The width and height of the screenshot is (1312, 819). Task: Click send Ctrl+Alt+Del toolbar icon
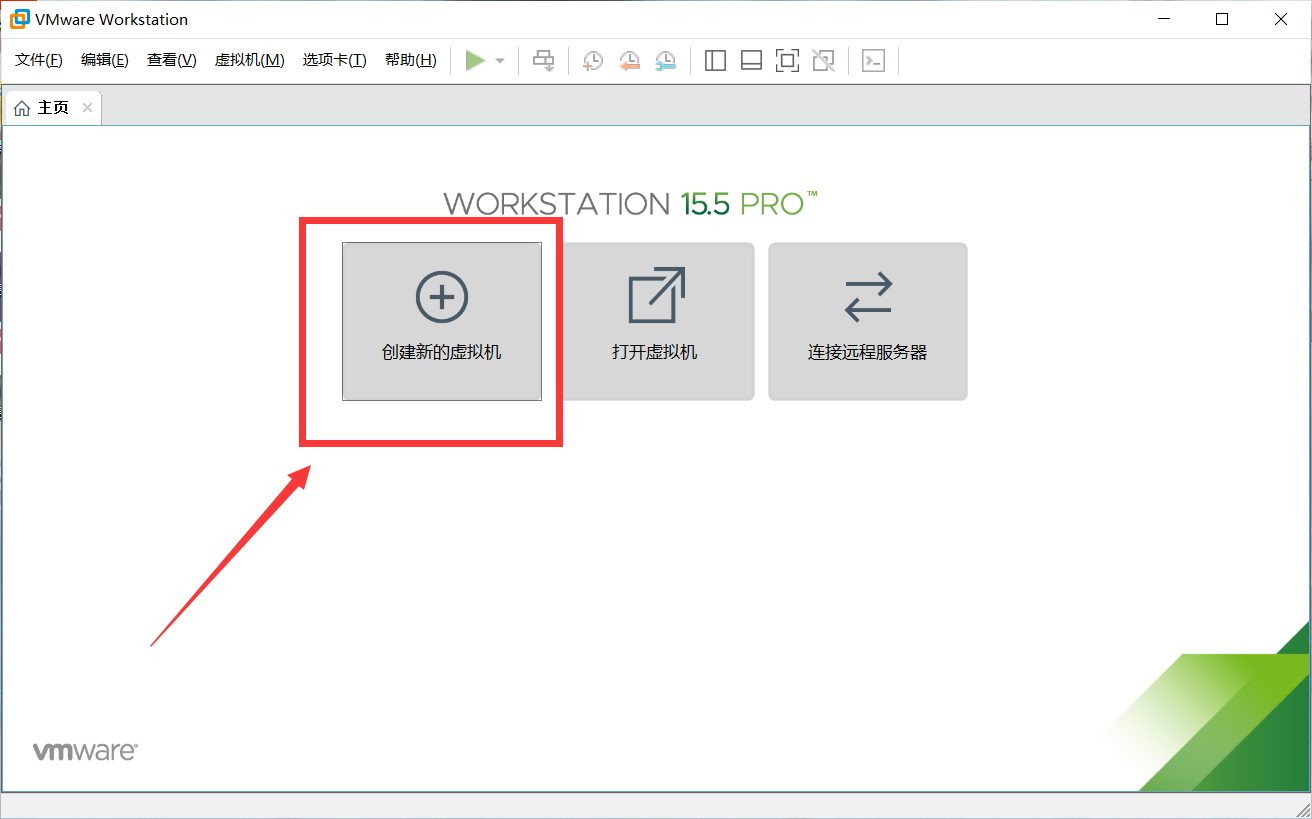(x=543, y=61)
